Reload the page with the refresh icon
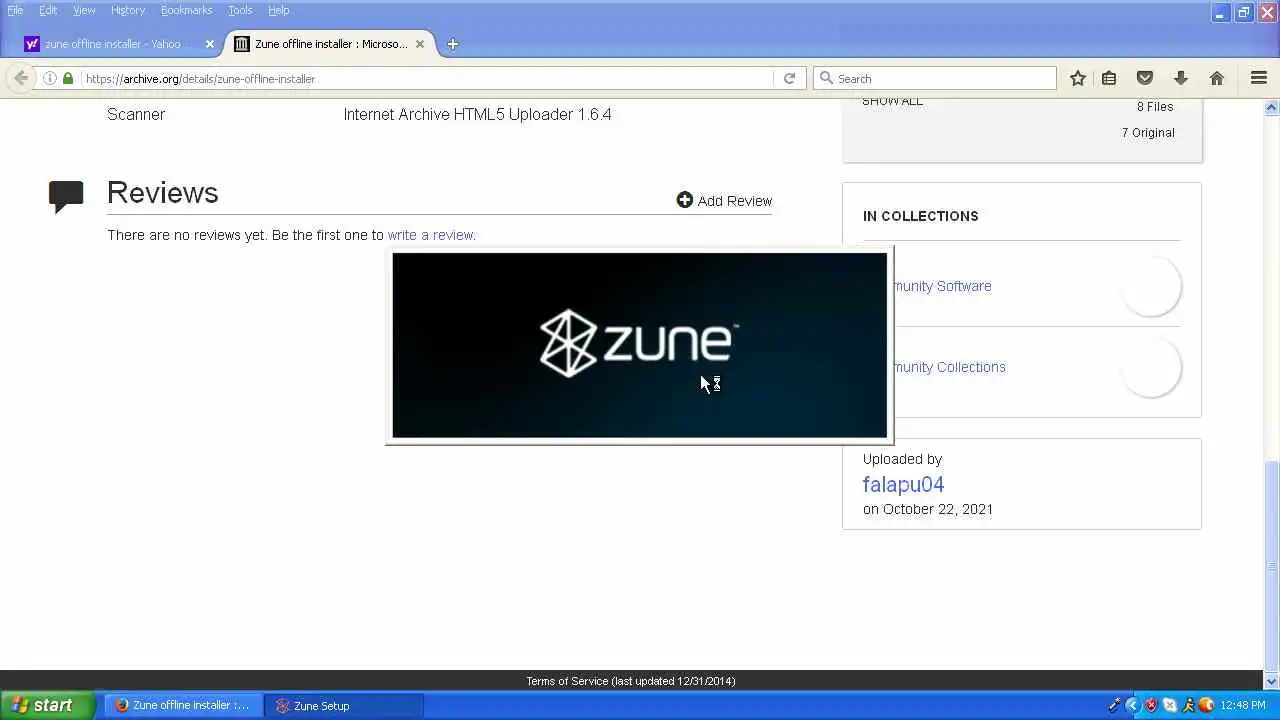Screen dimensions: 1280x720 (x=789, y=78)
